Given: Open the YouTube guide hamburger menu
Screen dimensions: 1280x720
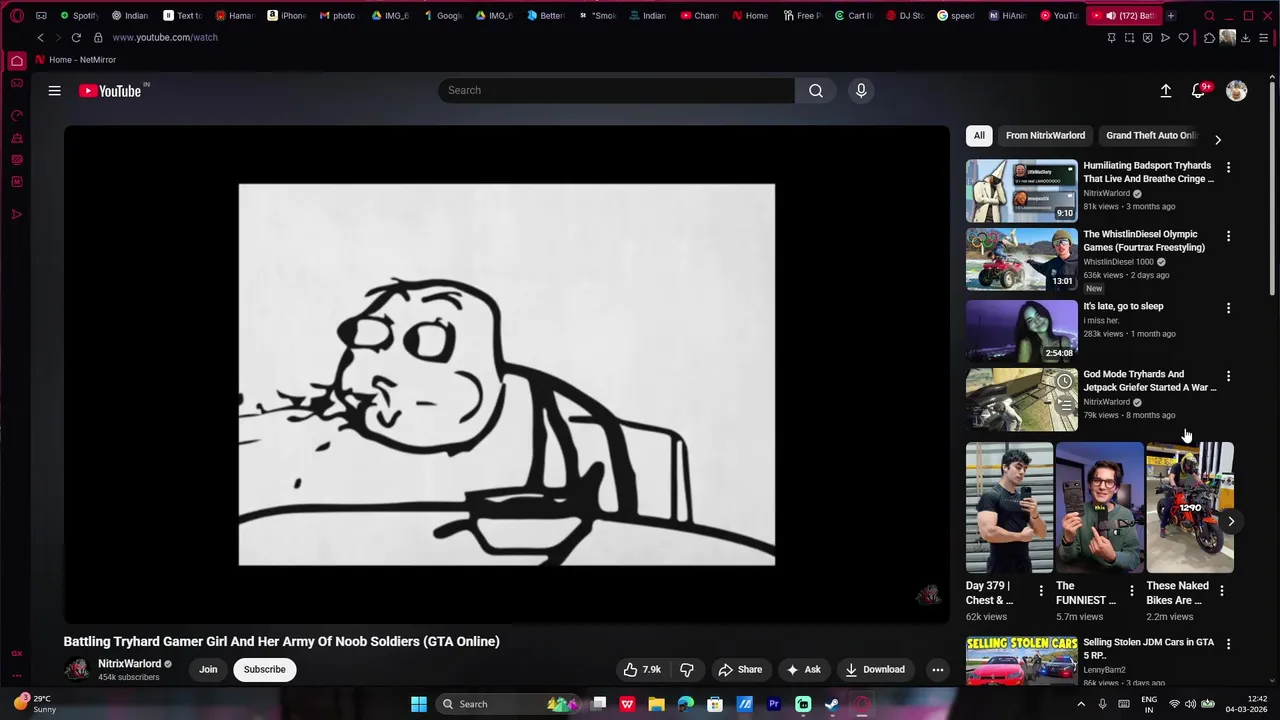Looking at the screenshot, I should pos(55,91).
